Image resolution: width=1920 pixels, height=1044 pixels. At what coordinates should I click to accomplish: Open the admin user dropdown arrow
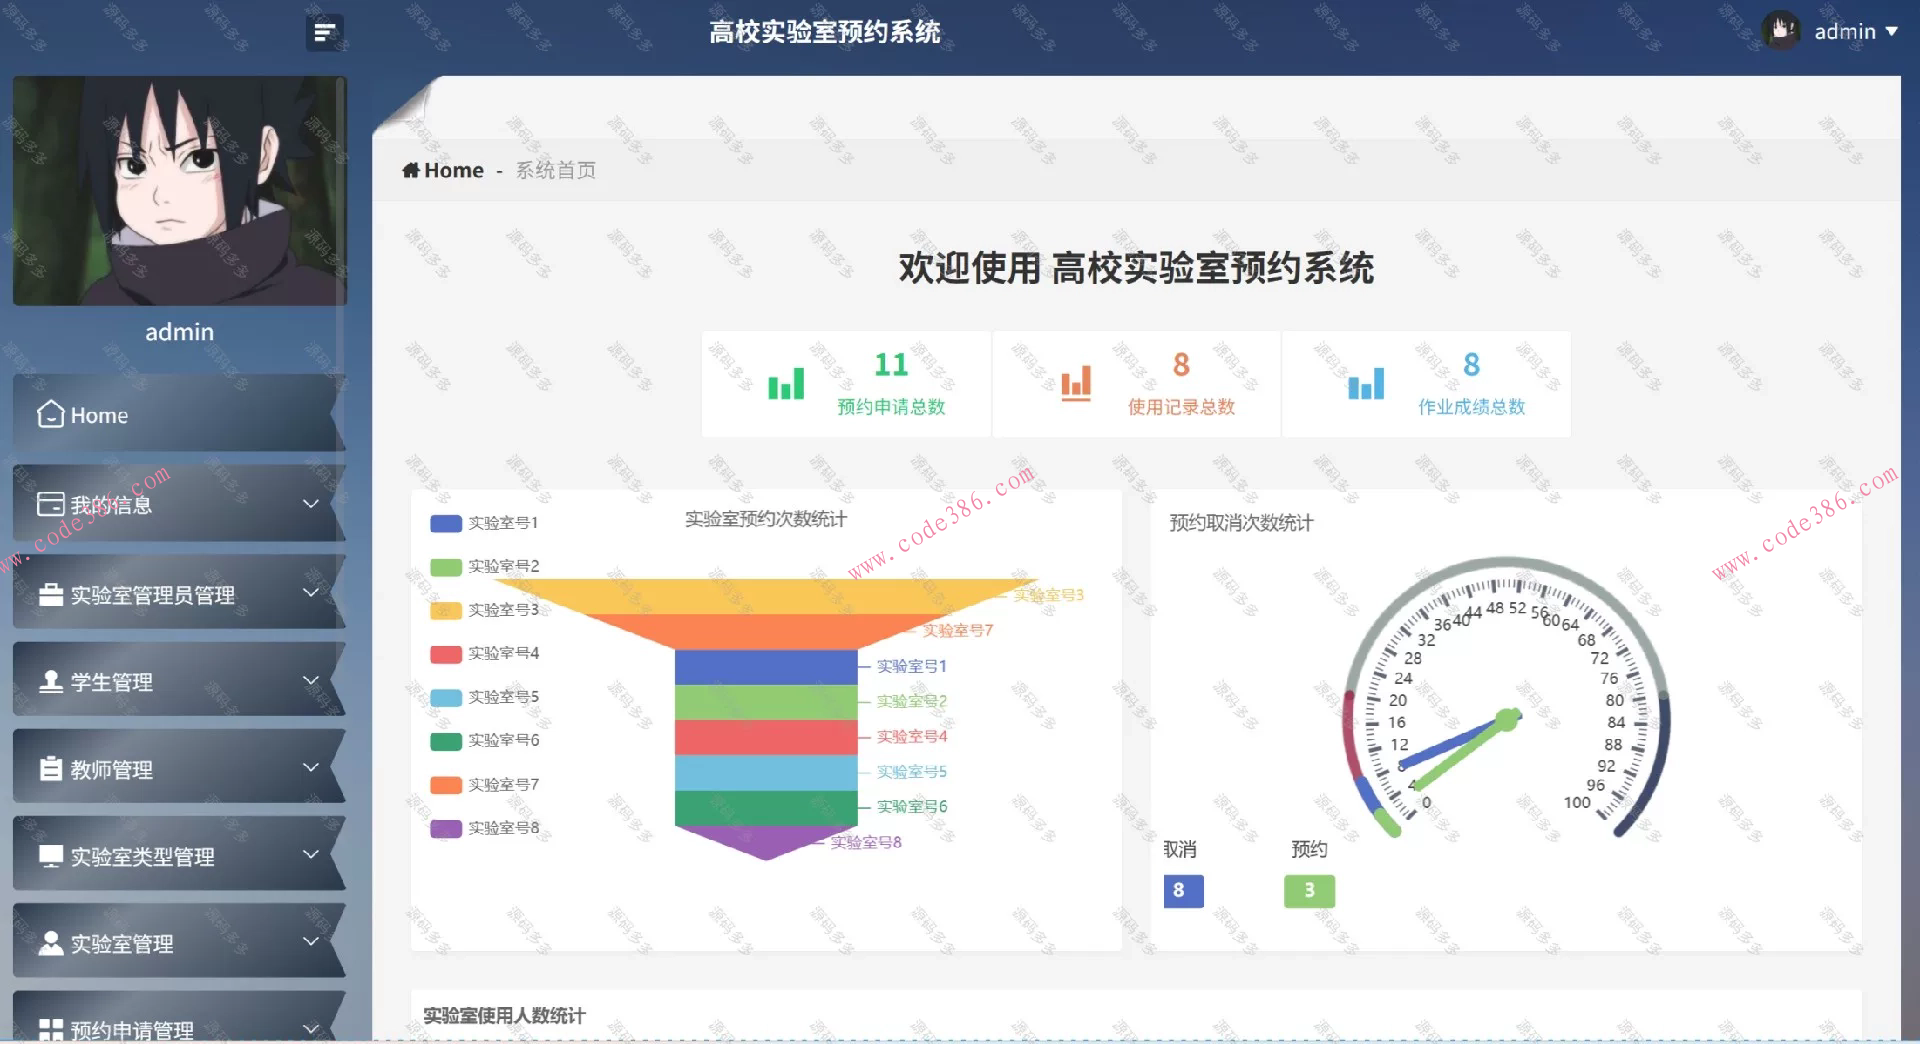[1891, 32]
